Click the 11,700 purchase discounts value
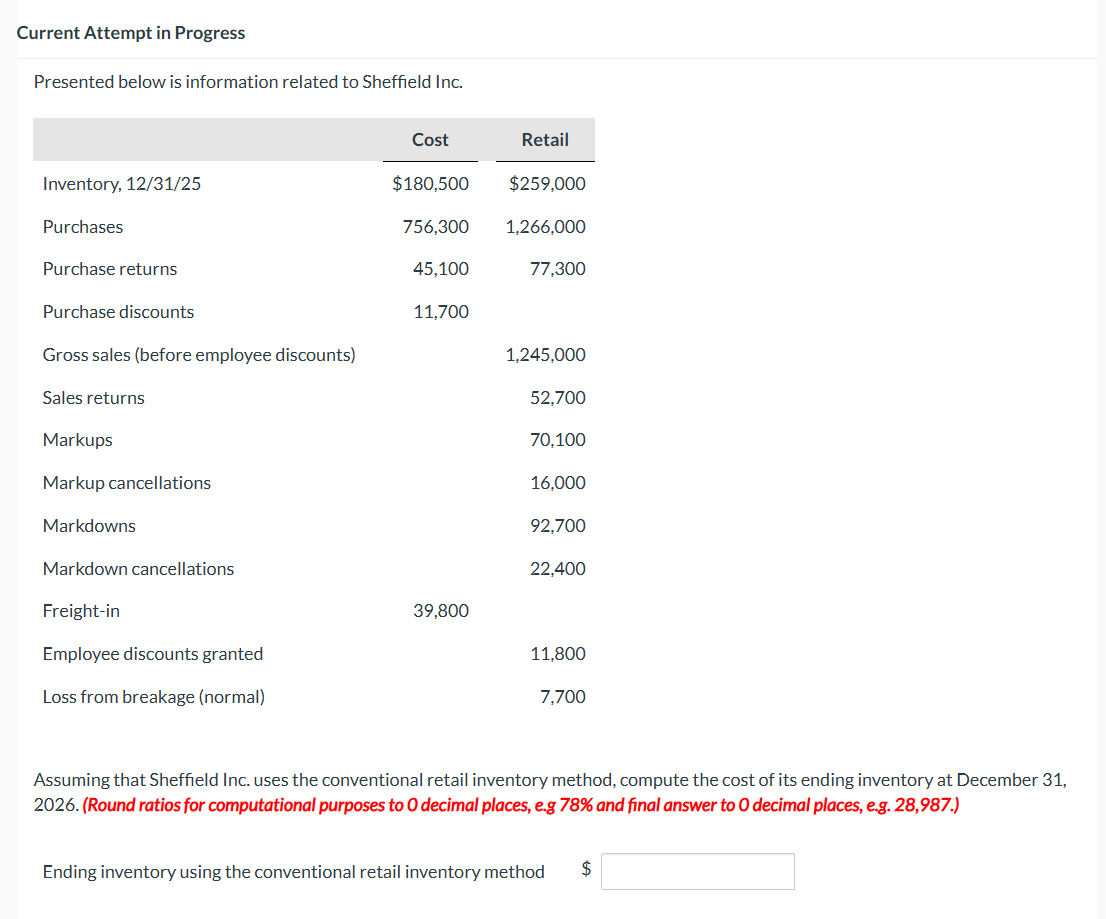 coord(441,312)
